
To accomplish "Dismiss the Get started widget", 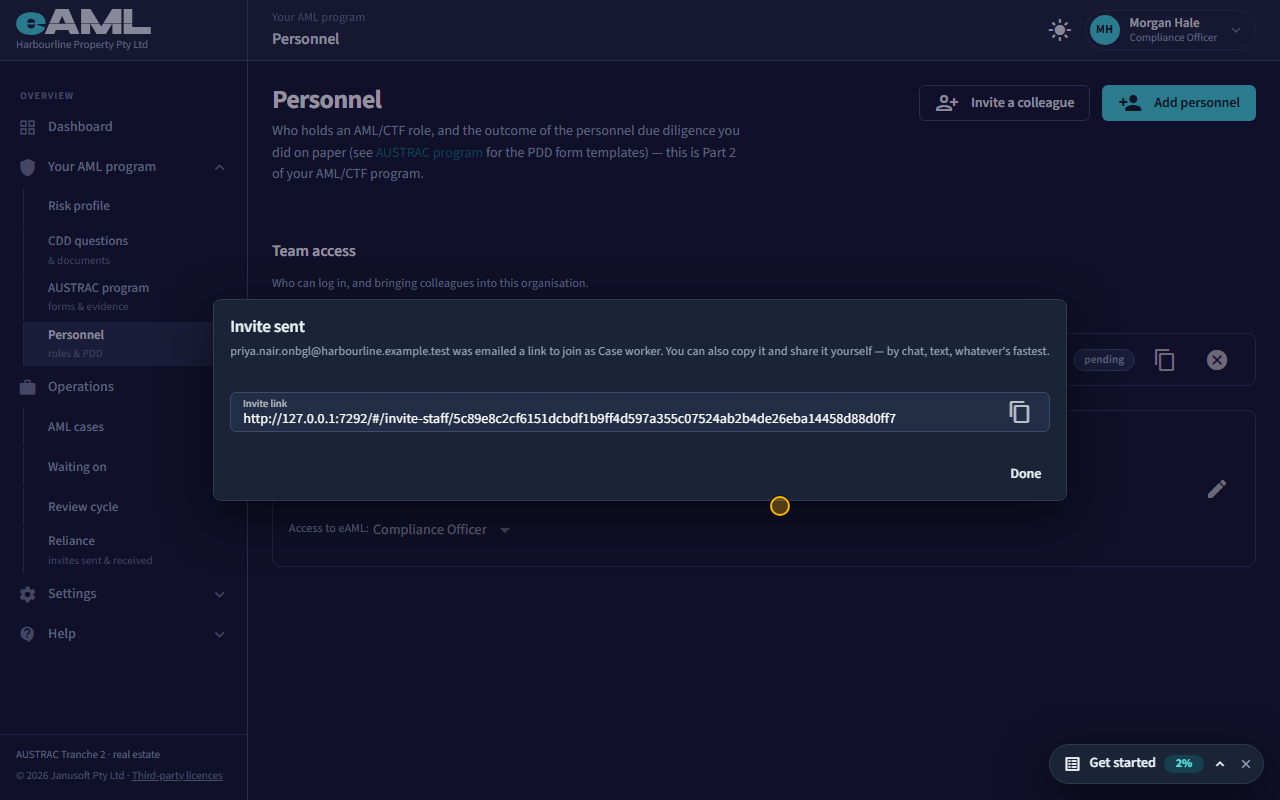I will 1246,764.
